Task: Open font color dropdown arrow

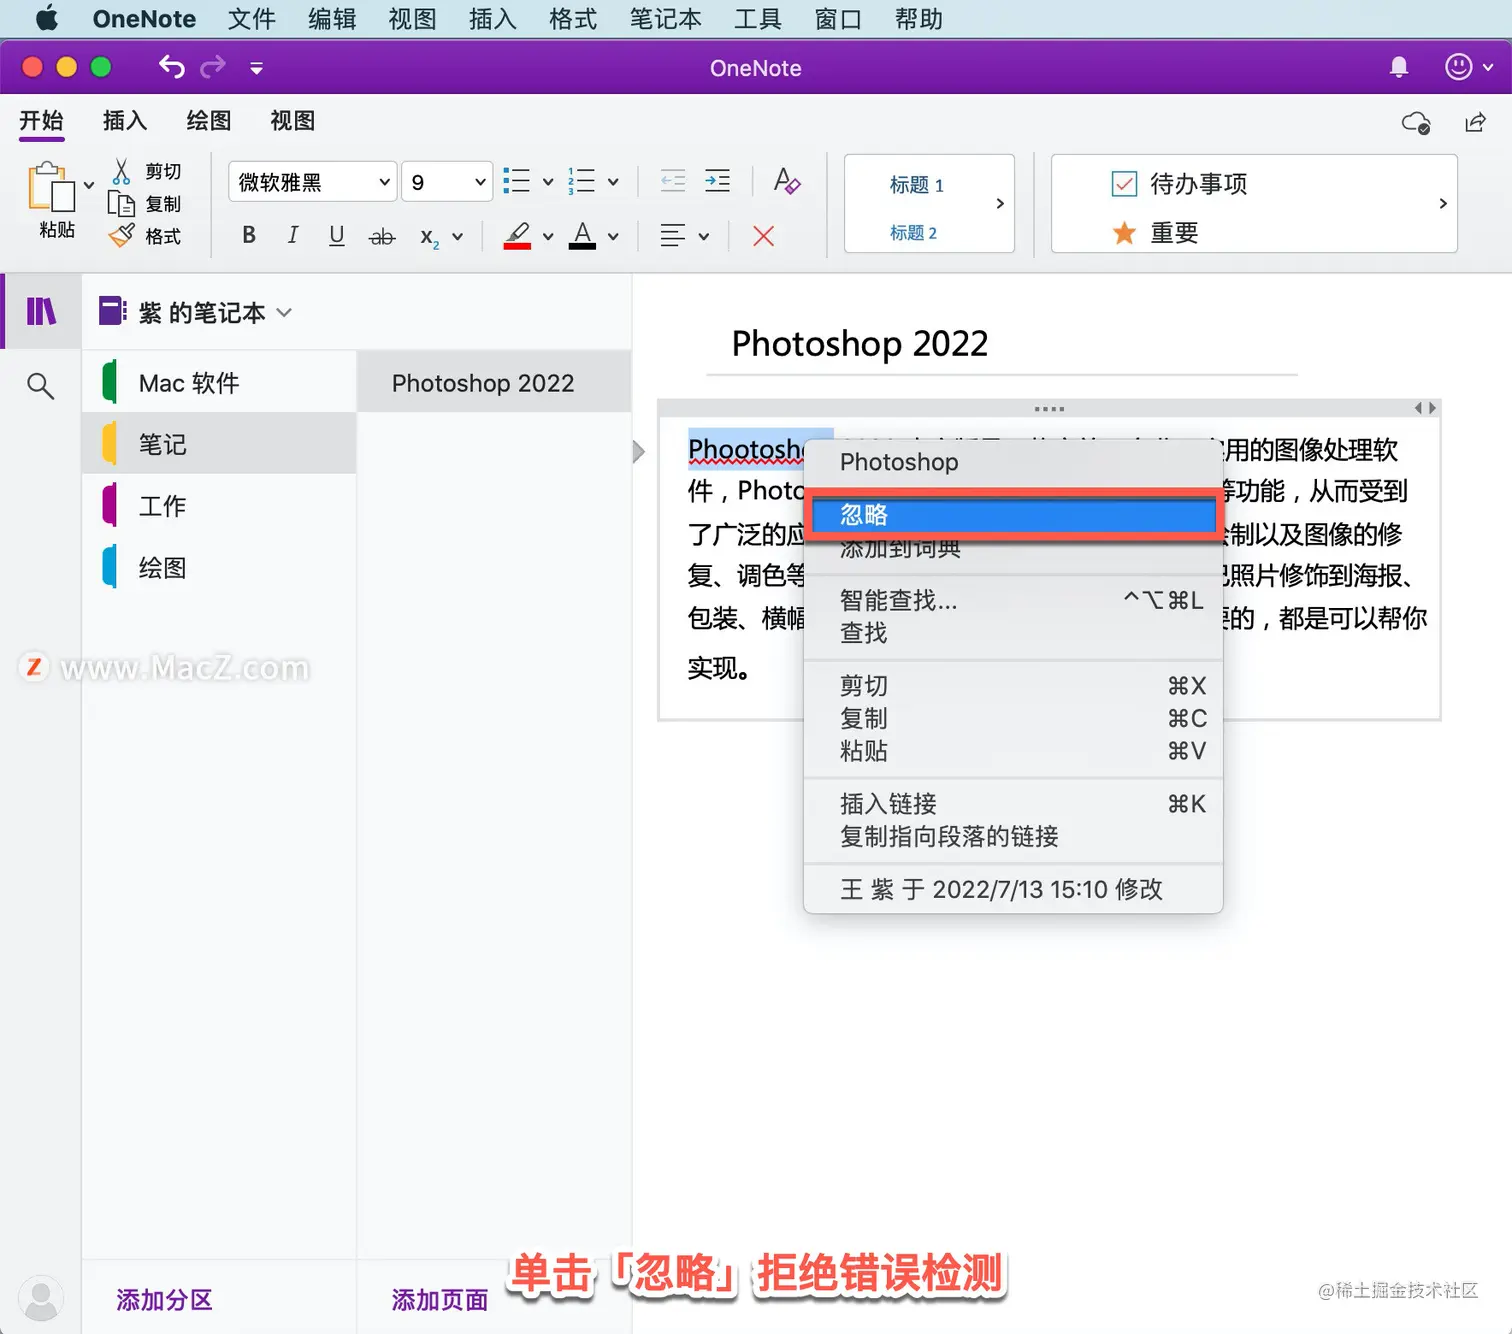Action: tap(613, 237)
